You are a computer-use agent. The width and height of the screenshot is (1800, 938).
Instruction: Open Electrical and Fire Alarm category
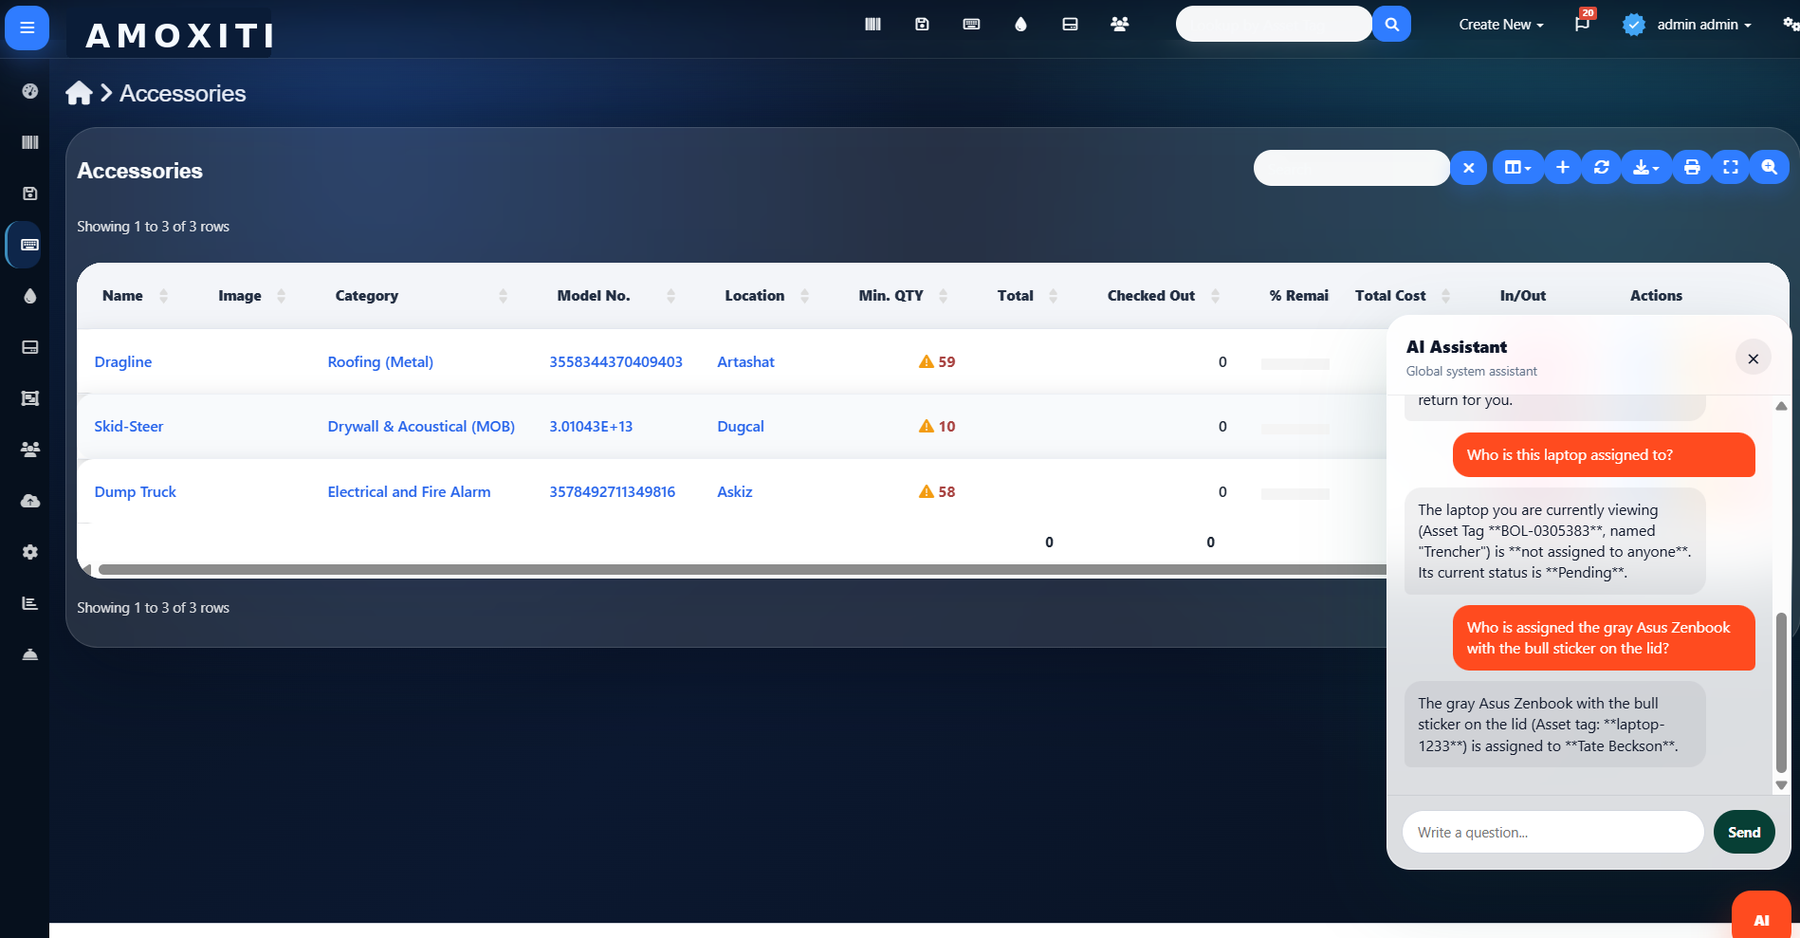pos(409,492)
